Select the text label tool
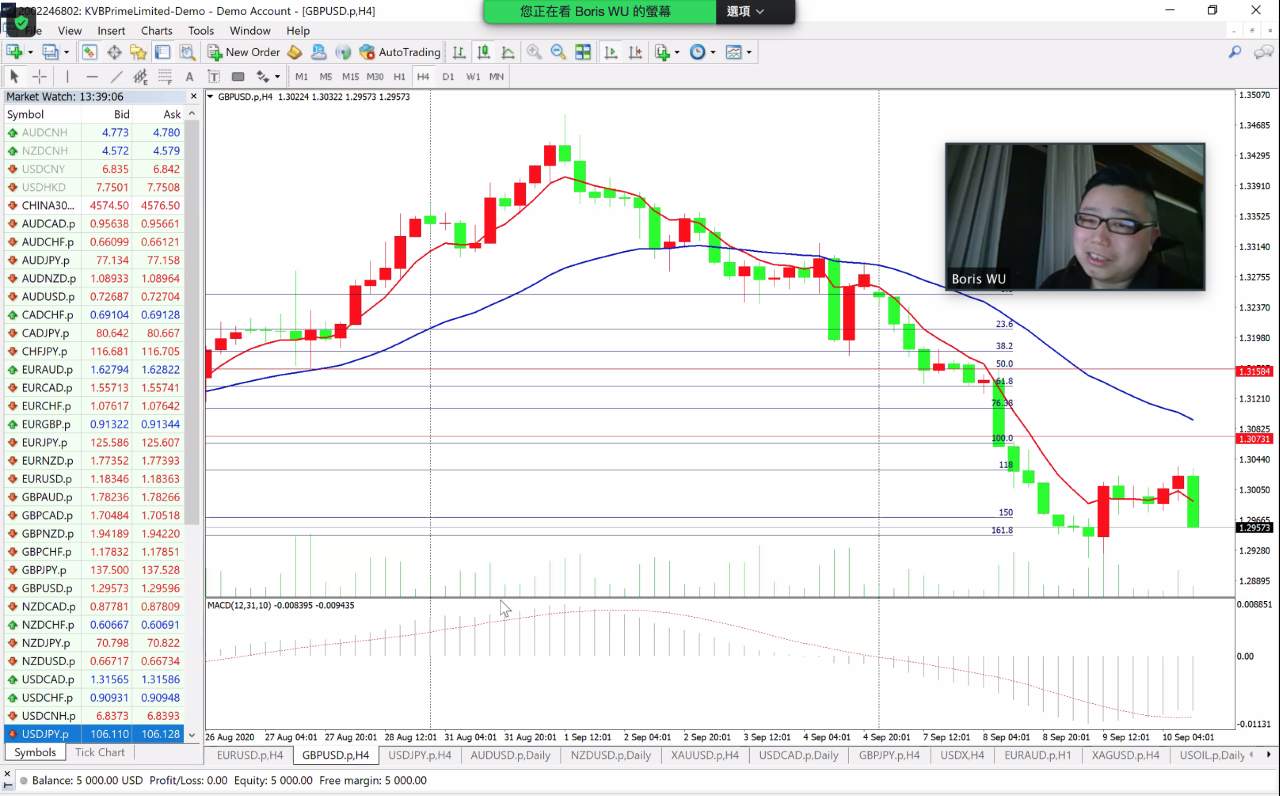The height and width of the screenshot is (796, 1280). pyautogui.click(x=213, y=76)
